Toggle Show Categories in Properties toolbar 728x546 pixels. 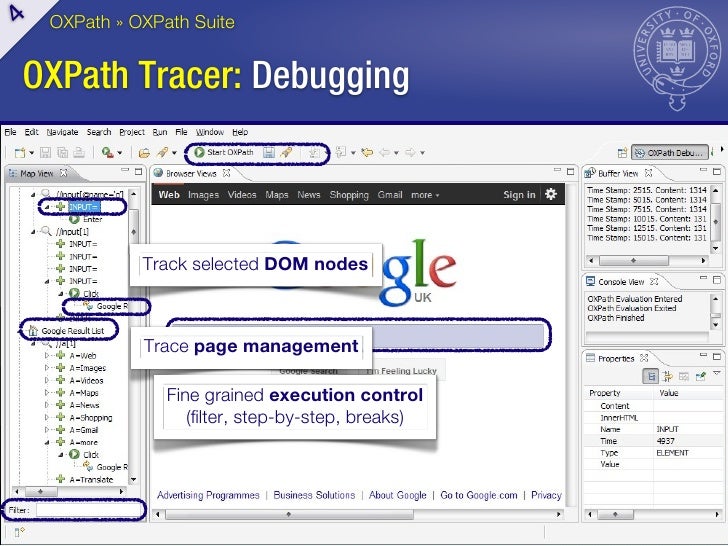tap(650, 376)
